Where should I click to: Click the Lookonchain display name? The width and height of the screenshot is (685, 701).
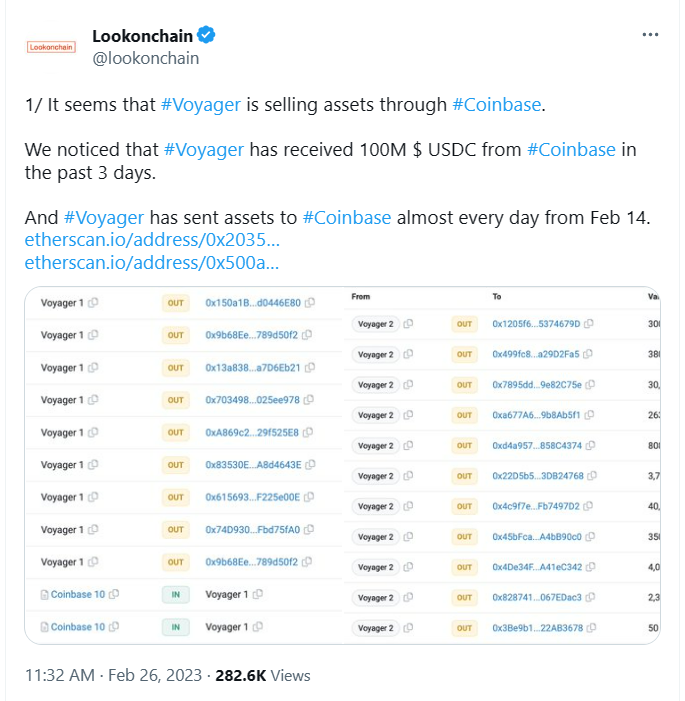(142, 36)
